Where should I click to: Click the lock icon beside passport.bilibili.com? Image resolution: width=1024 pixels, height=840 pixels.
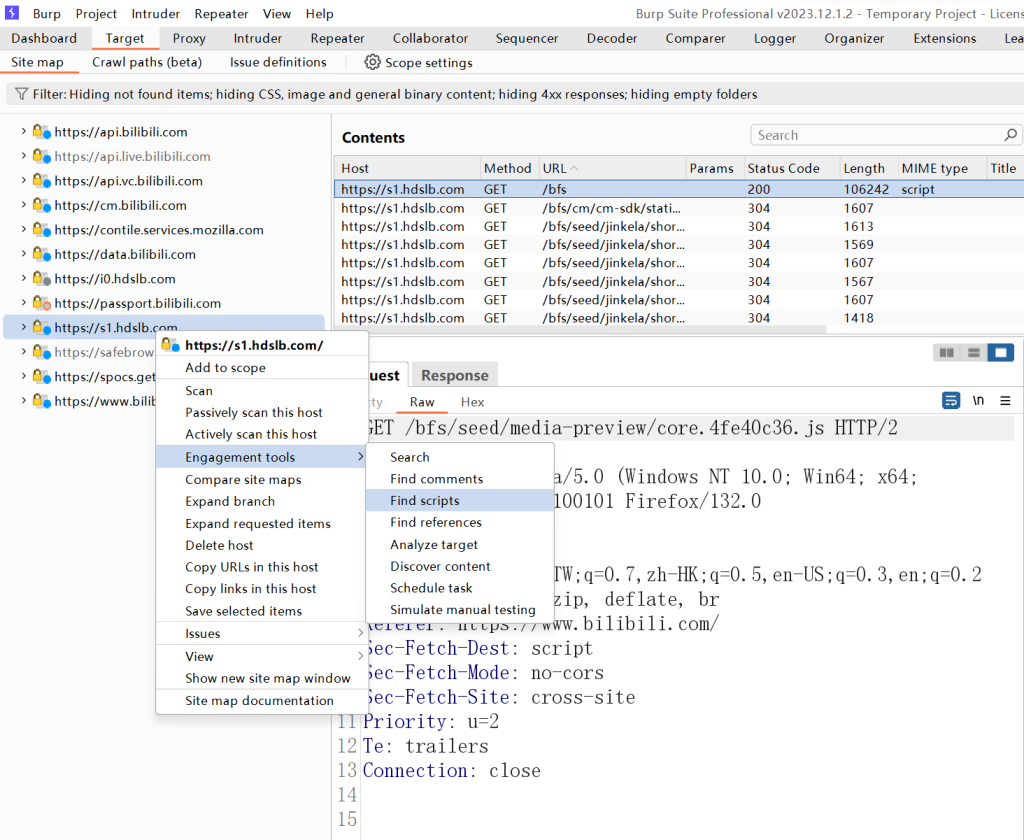point(42,303)
